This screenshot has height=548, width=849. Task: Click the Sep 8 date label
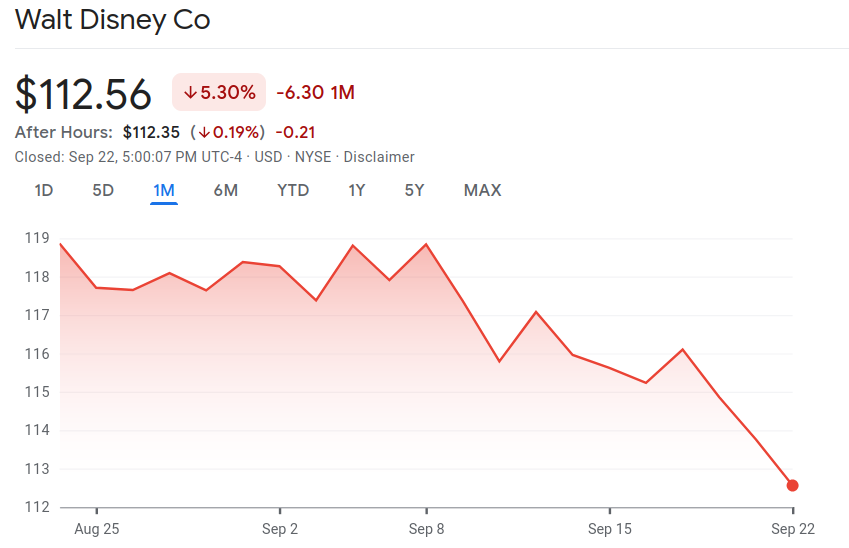coord(427,530)
